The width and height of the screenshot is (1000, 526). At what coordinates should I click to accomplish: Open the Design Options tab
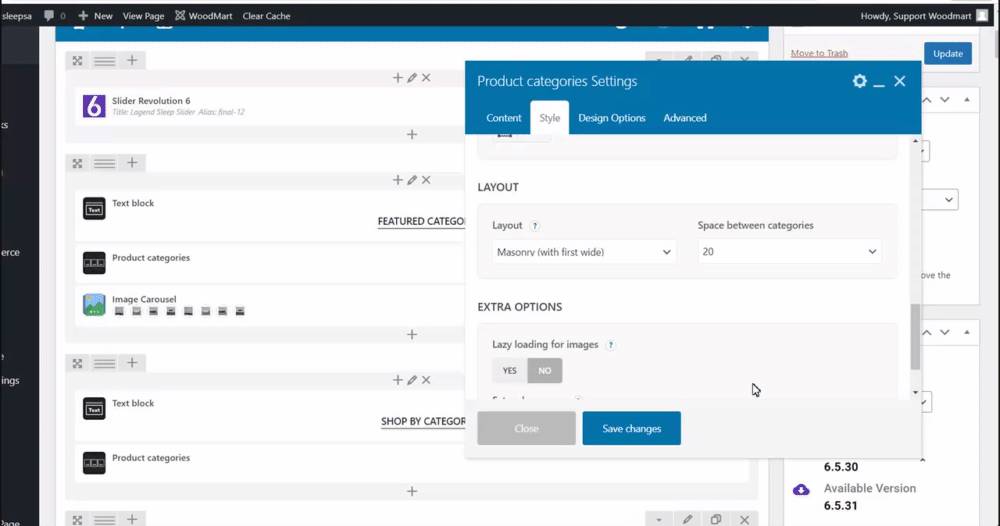click(612, 118)
